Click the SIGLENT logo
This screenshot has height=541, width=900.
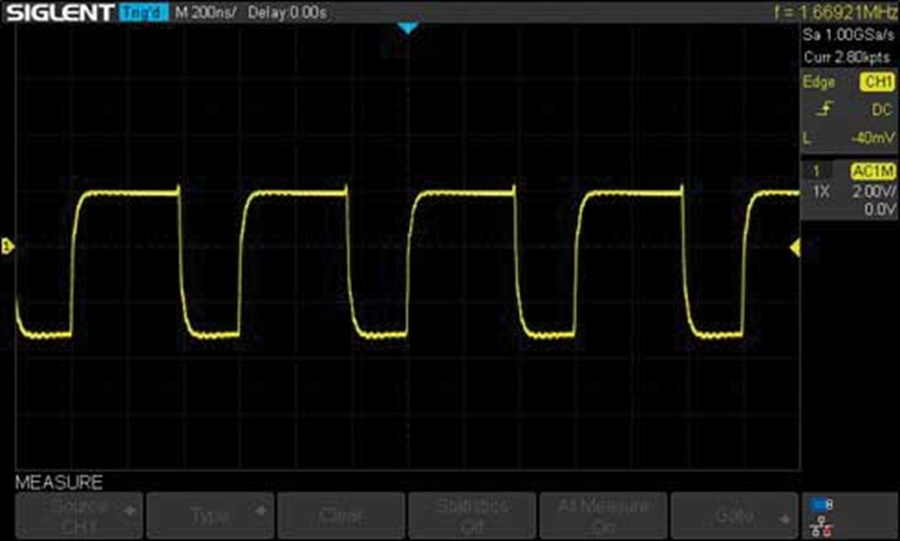[60, 12]
